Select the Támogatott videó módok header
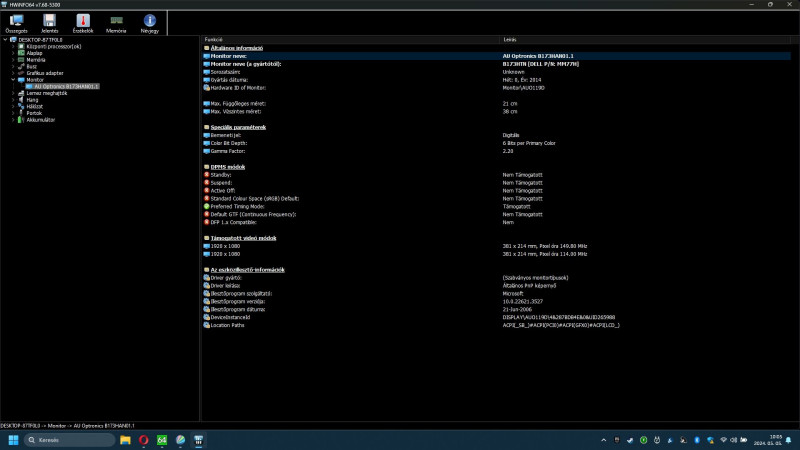The width and height of the screenshot is (800, 450). 243,238
